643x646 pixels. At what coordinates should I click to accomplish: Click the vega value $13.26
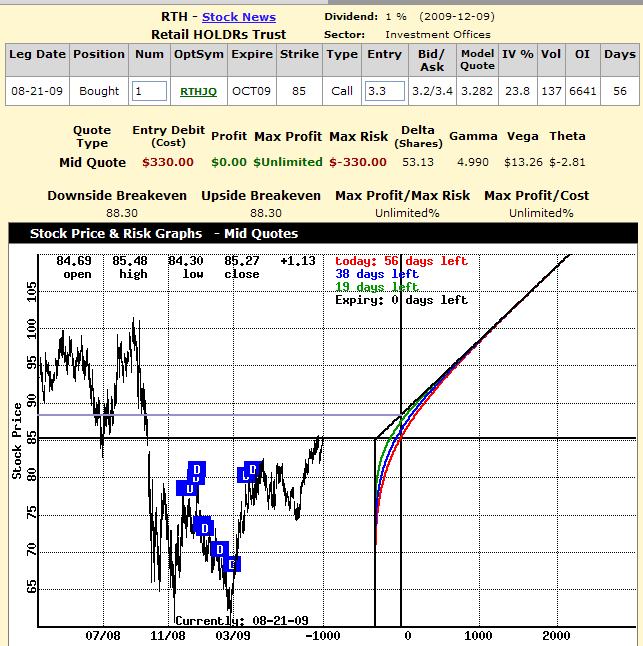[523, 162]
